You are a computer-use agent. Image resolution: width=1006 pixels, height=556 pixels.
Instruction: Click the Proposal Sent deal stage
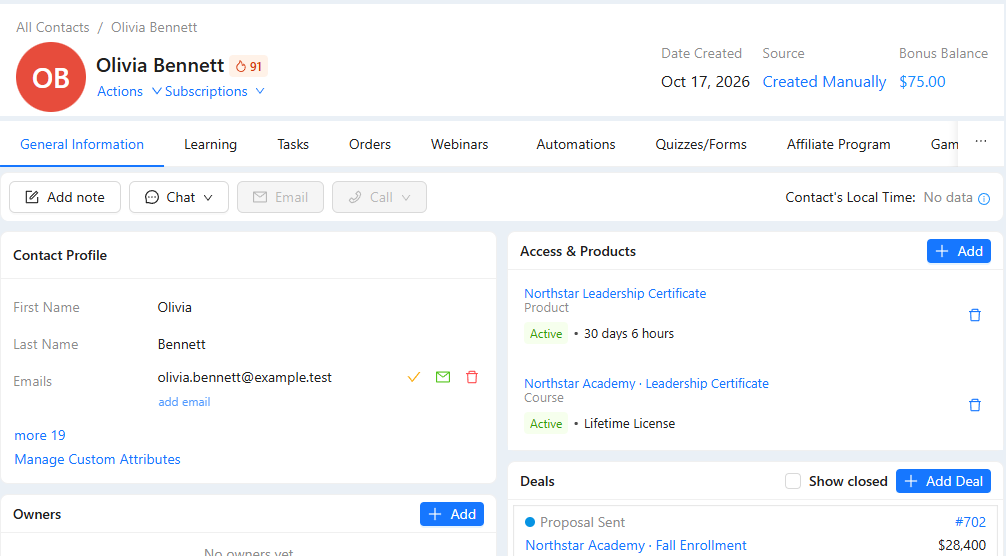click(x=582, y=522)
